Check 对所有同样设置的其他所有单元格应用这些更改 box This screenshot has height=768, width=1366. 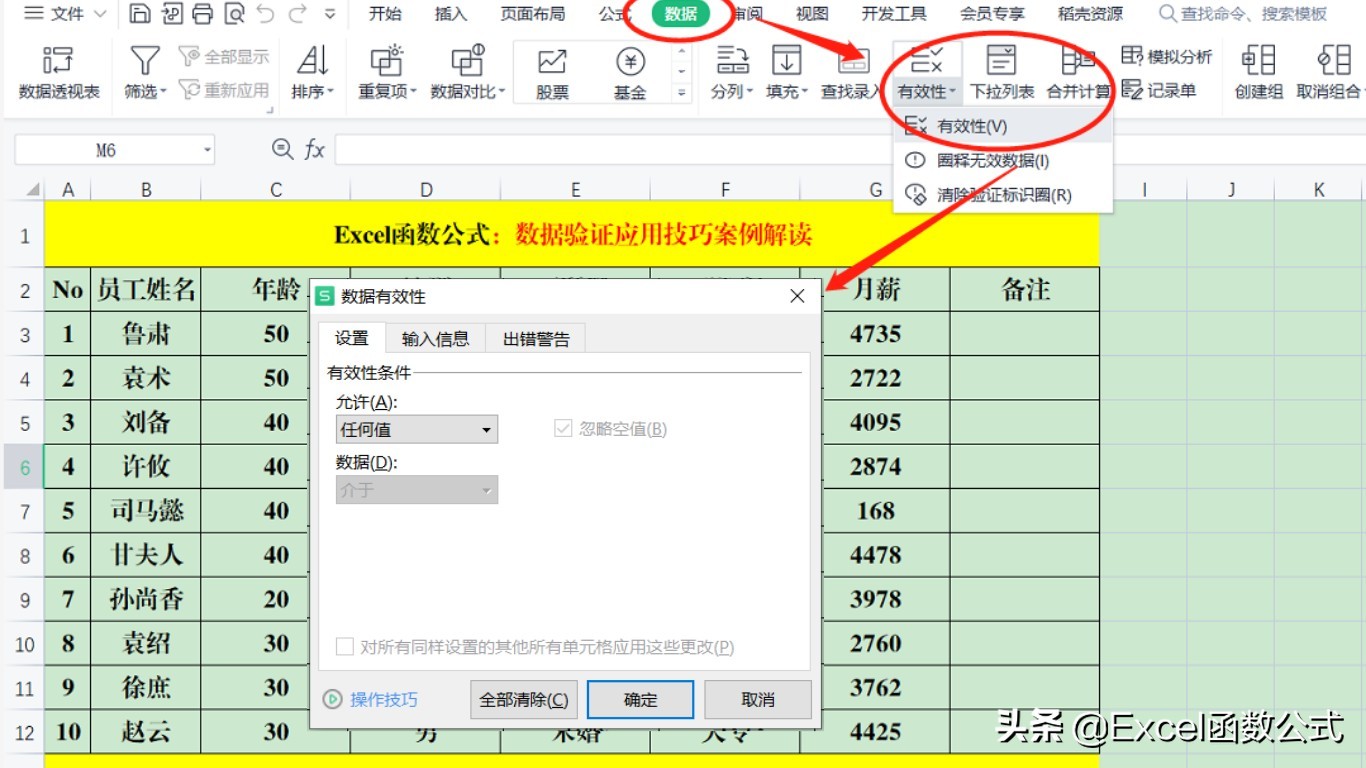345,647
